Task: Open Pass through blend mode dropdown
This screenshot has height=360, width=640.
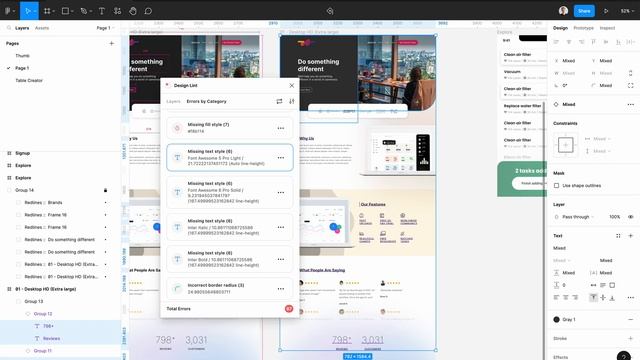Action: coord(578,217)
